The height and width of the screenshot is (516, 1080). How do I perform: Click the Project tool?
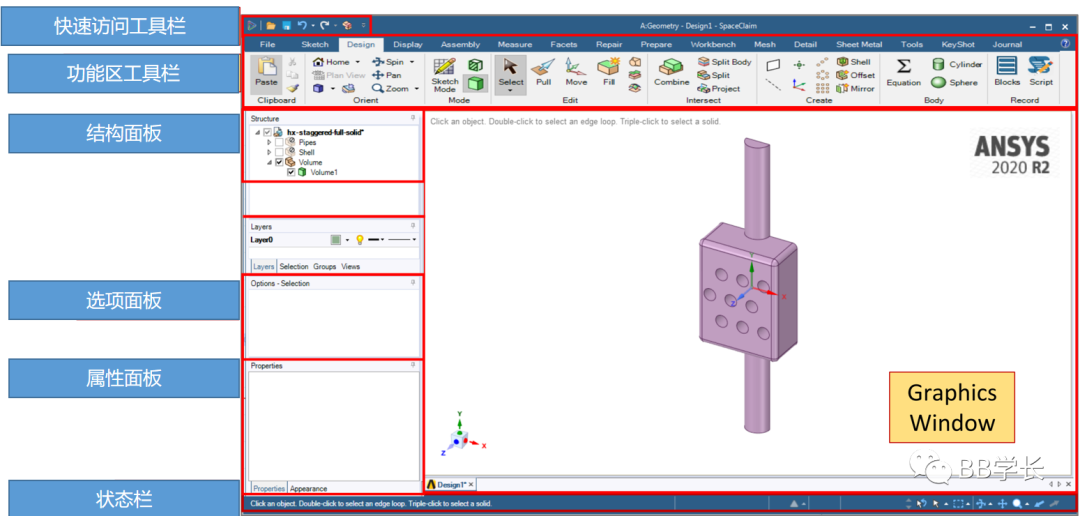[x=719, y=88]
